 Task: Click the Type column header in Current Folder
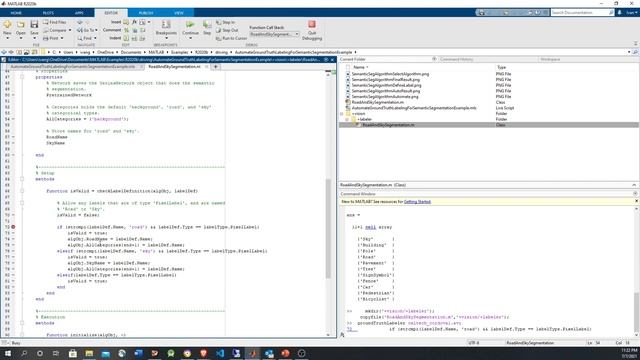click(501, 67)
